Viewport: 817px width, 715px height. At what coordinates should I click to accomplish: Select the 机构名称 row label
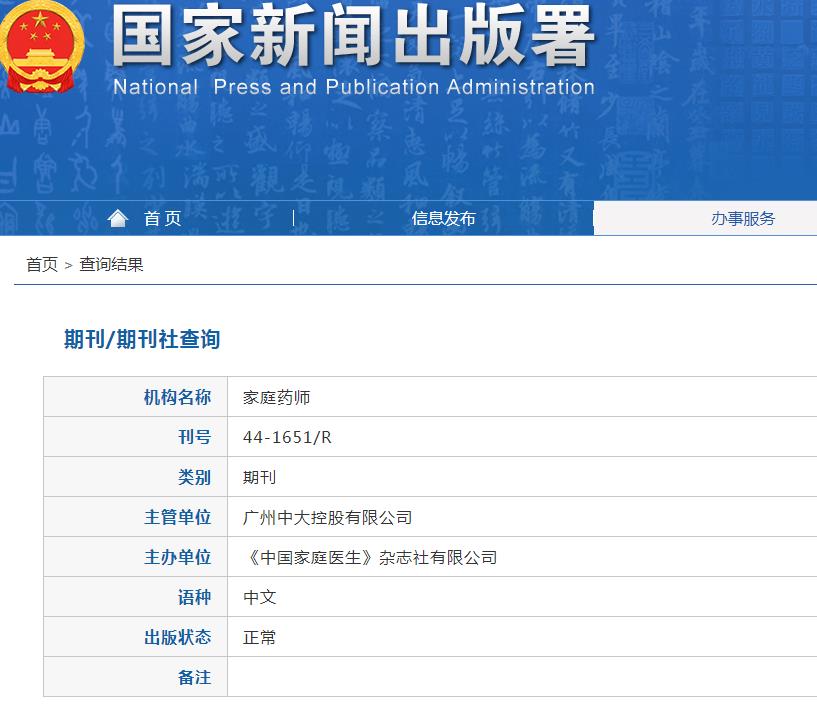tap(178, 396)
